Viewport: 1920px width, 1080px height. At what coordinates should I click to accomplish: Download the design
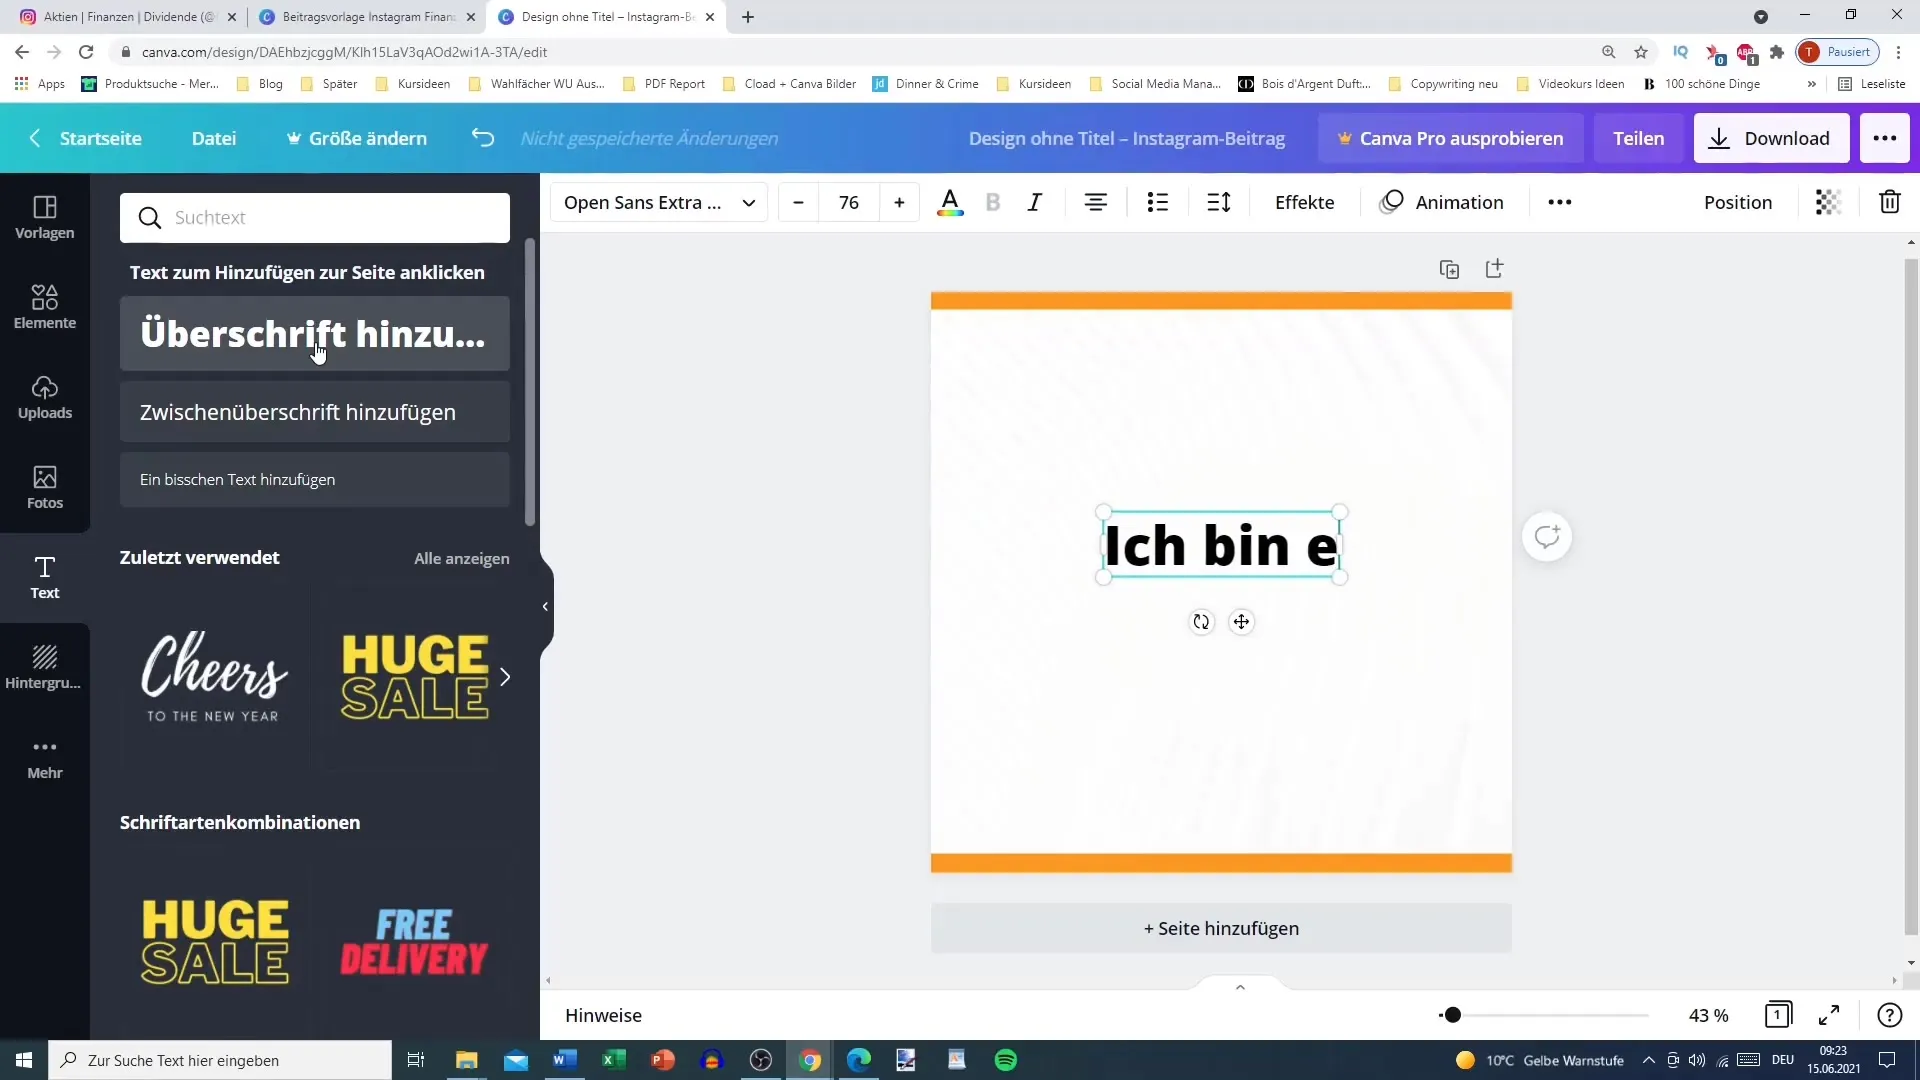(1770, 138)
